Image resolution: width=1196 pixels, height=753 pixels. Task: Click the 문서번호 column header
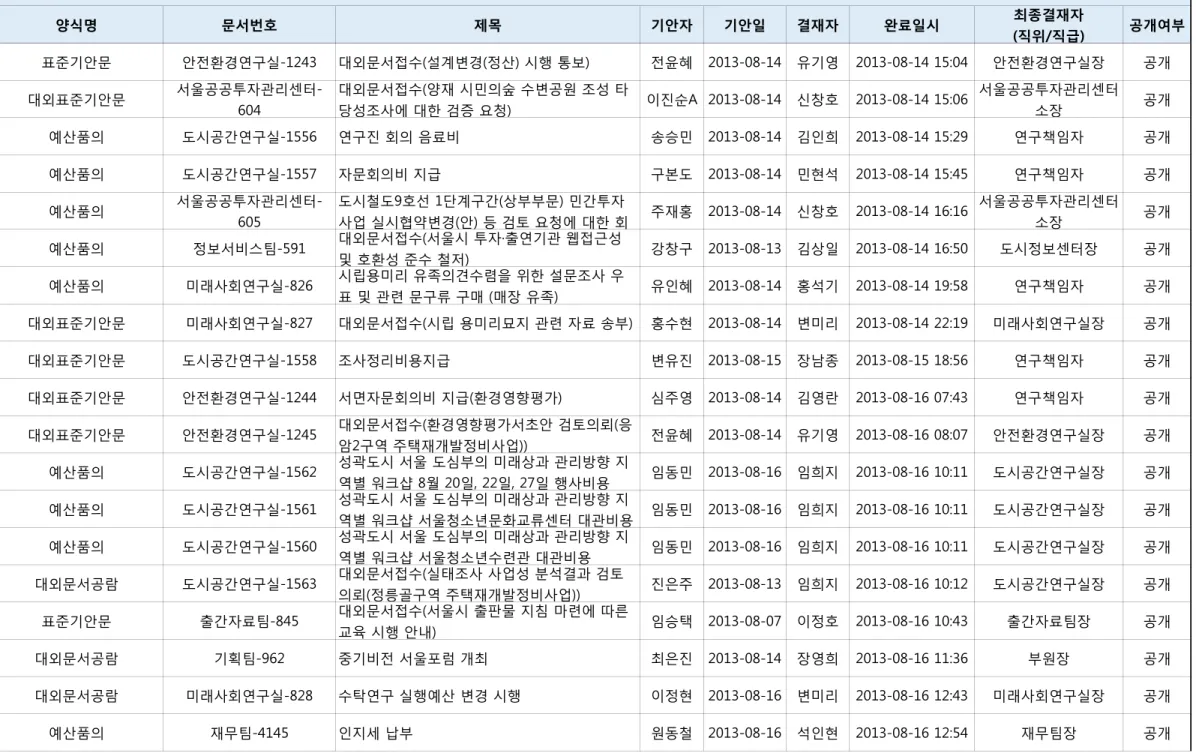pos(249,25)
